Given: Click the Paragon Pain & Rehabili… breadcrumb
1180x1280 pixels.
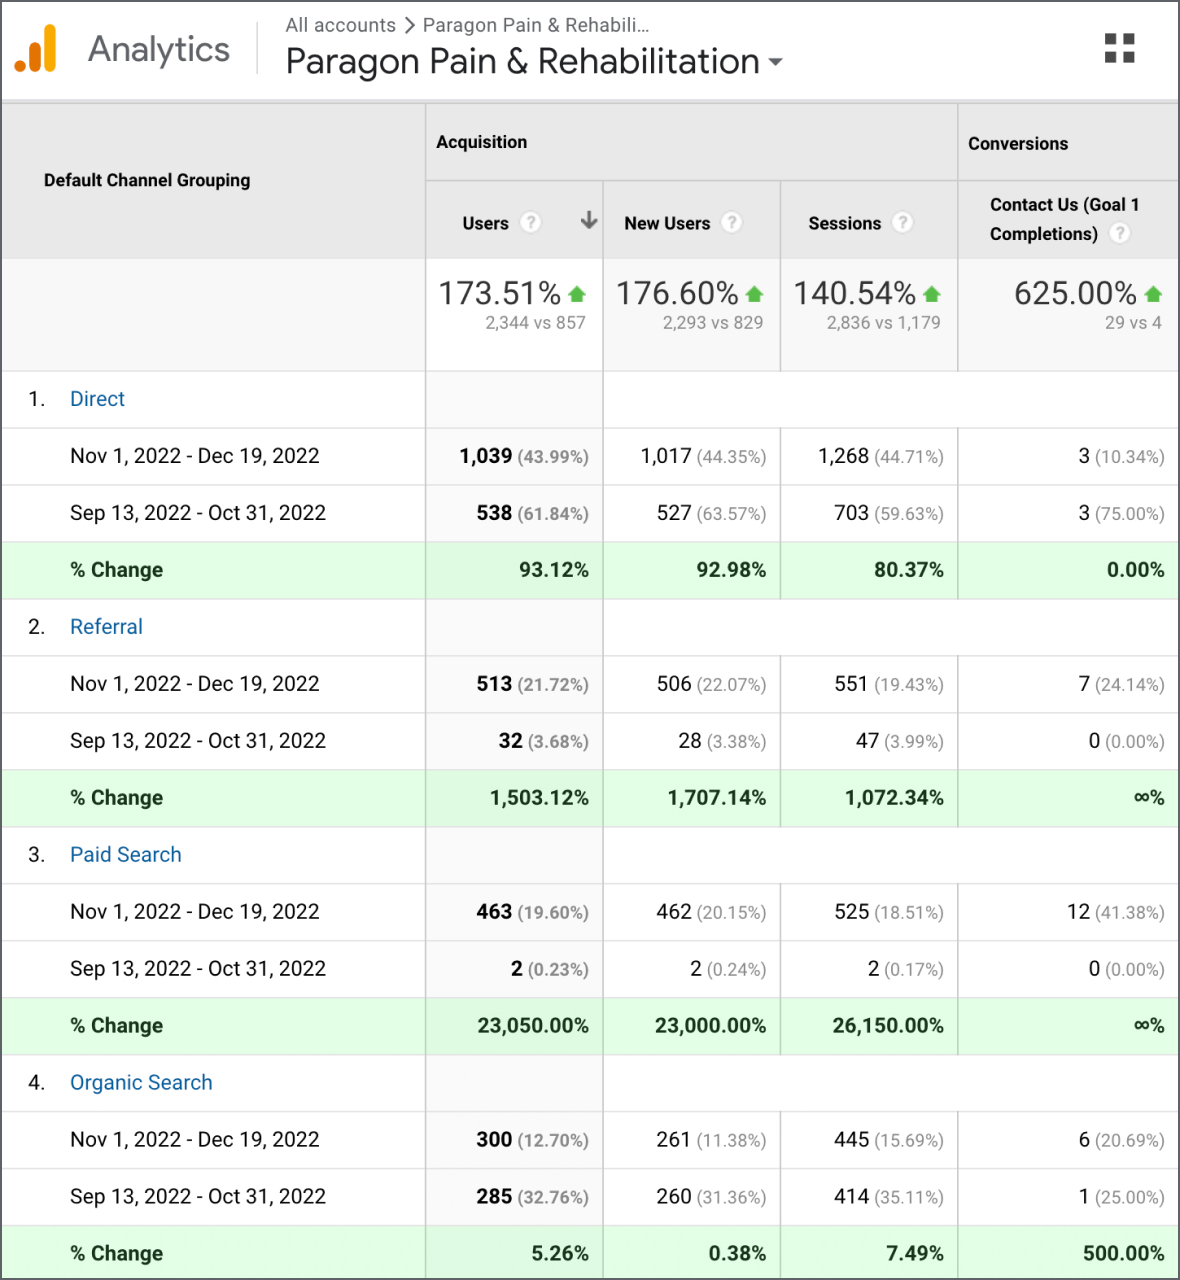Looking at the screenshot, I should [536, 25].
